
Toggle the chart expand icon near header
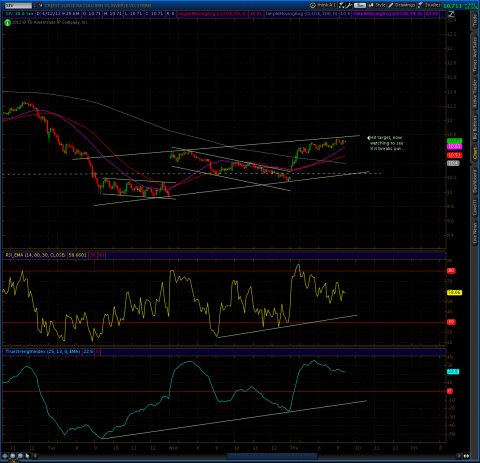click(451, 14)
